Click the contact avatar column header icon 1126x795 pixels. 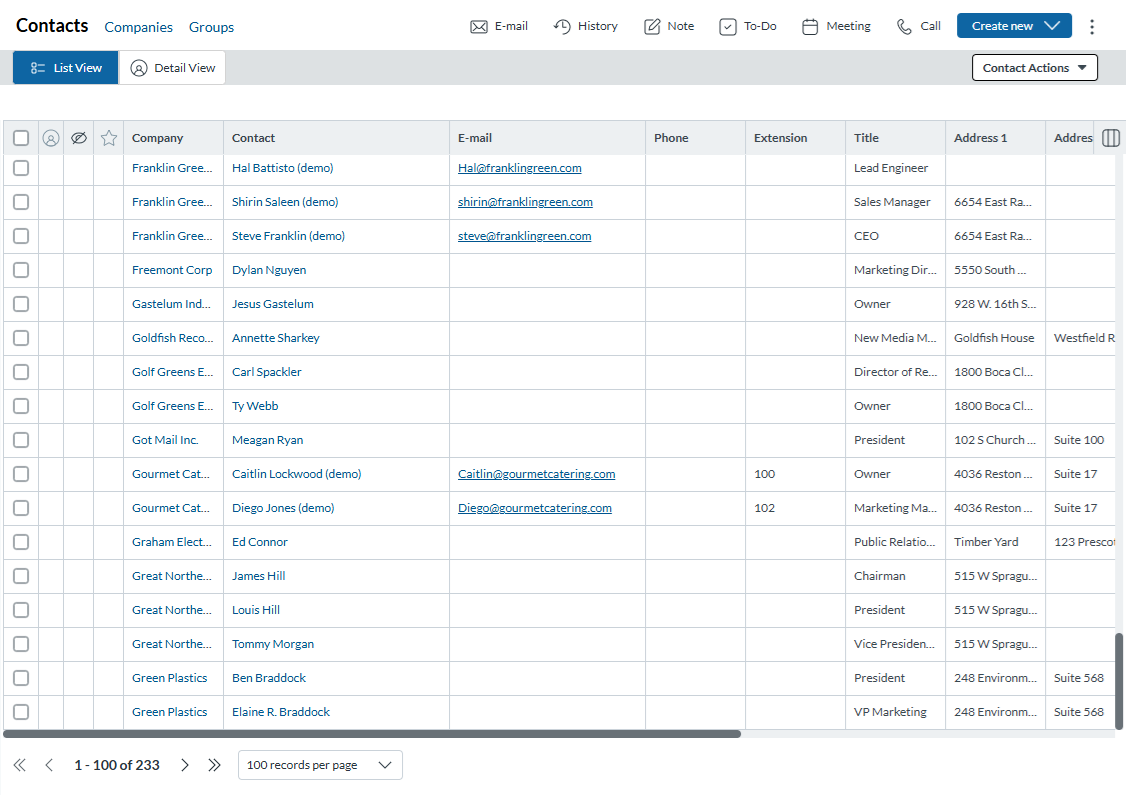(x=50, y=138)
